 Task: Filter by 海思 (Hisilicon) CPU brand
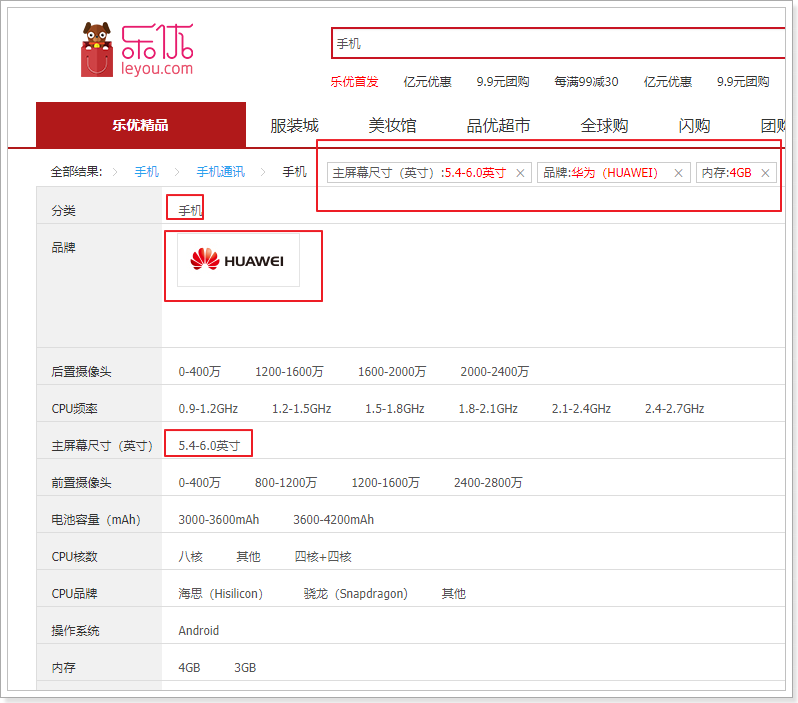pos(220,594)
